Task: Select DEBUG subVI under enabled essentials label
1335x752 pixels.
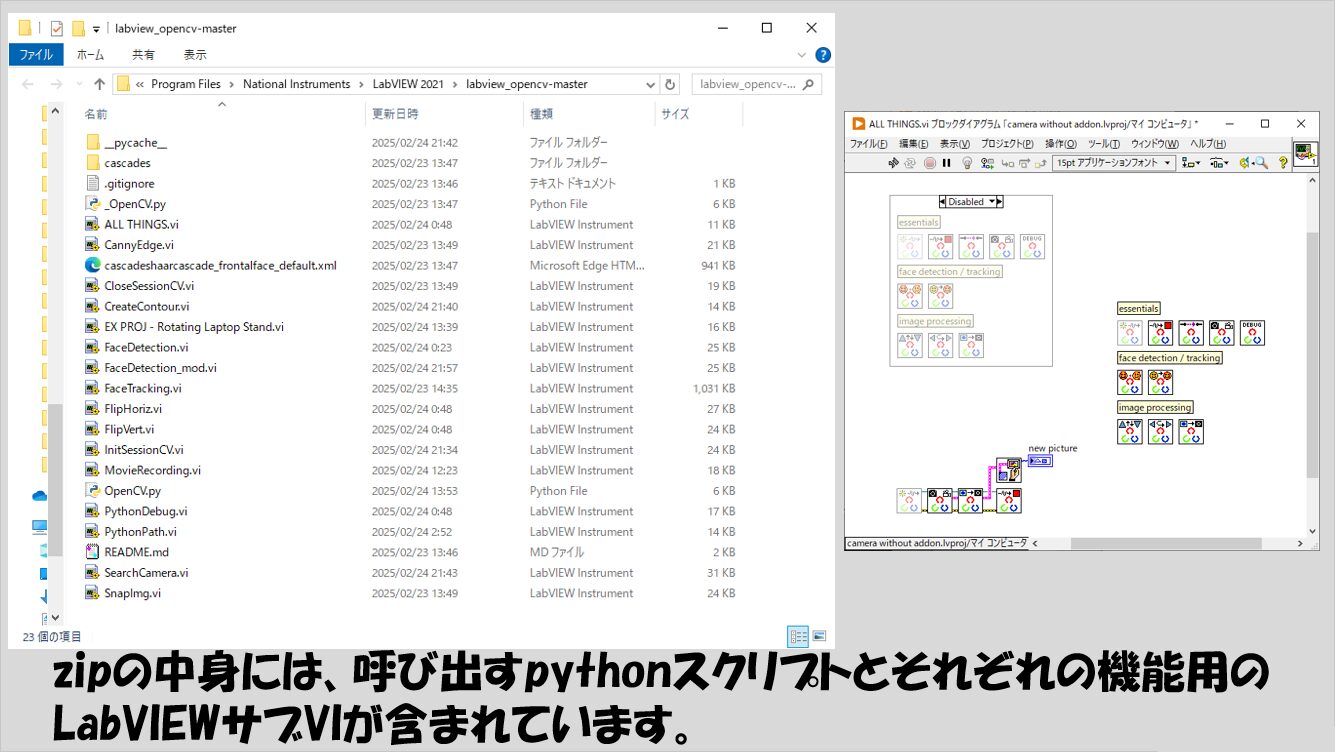Action: (x=1252, y=333)
